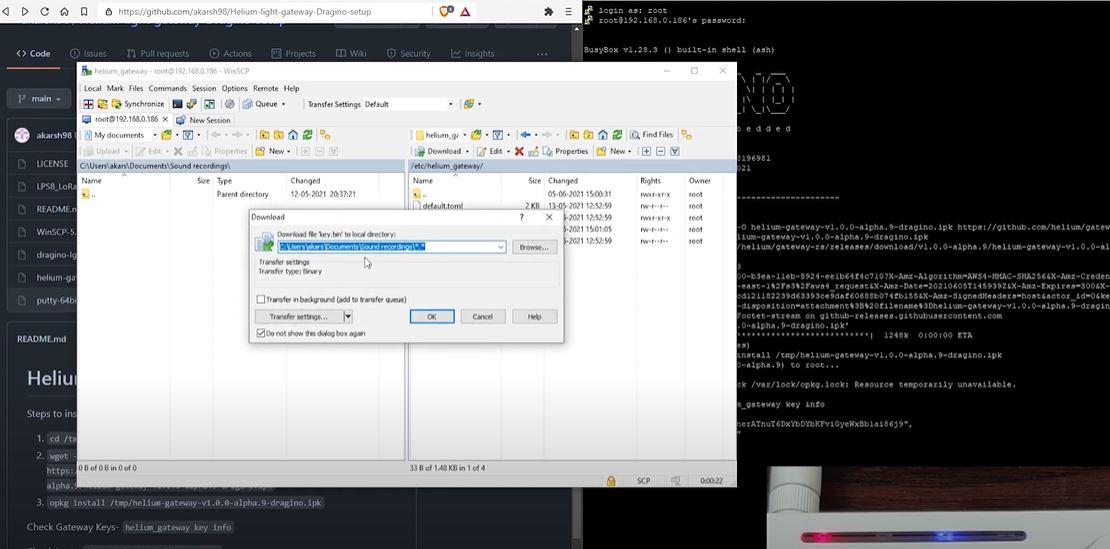The image size is (1110, 549).
Task: Open the Issues tab on GitHub page
Action: tap(88, 53)
